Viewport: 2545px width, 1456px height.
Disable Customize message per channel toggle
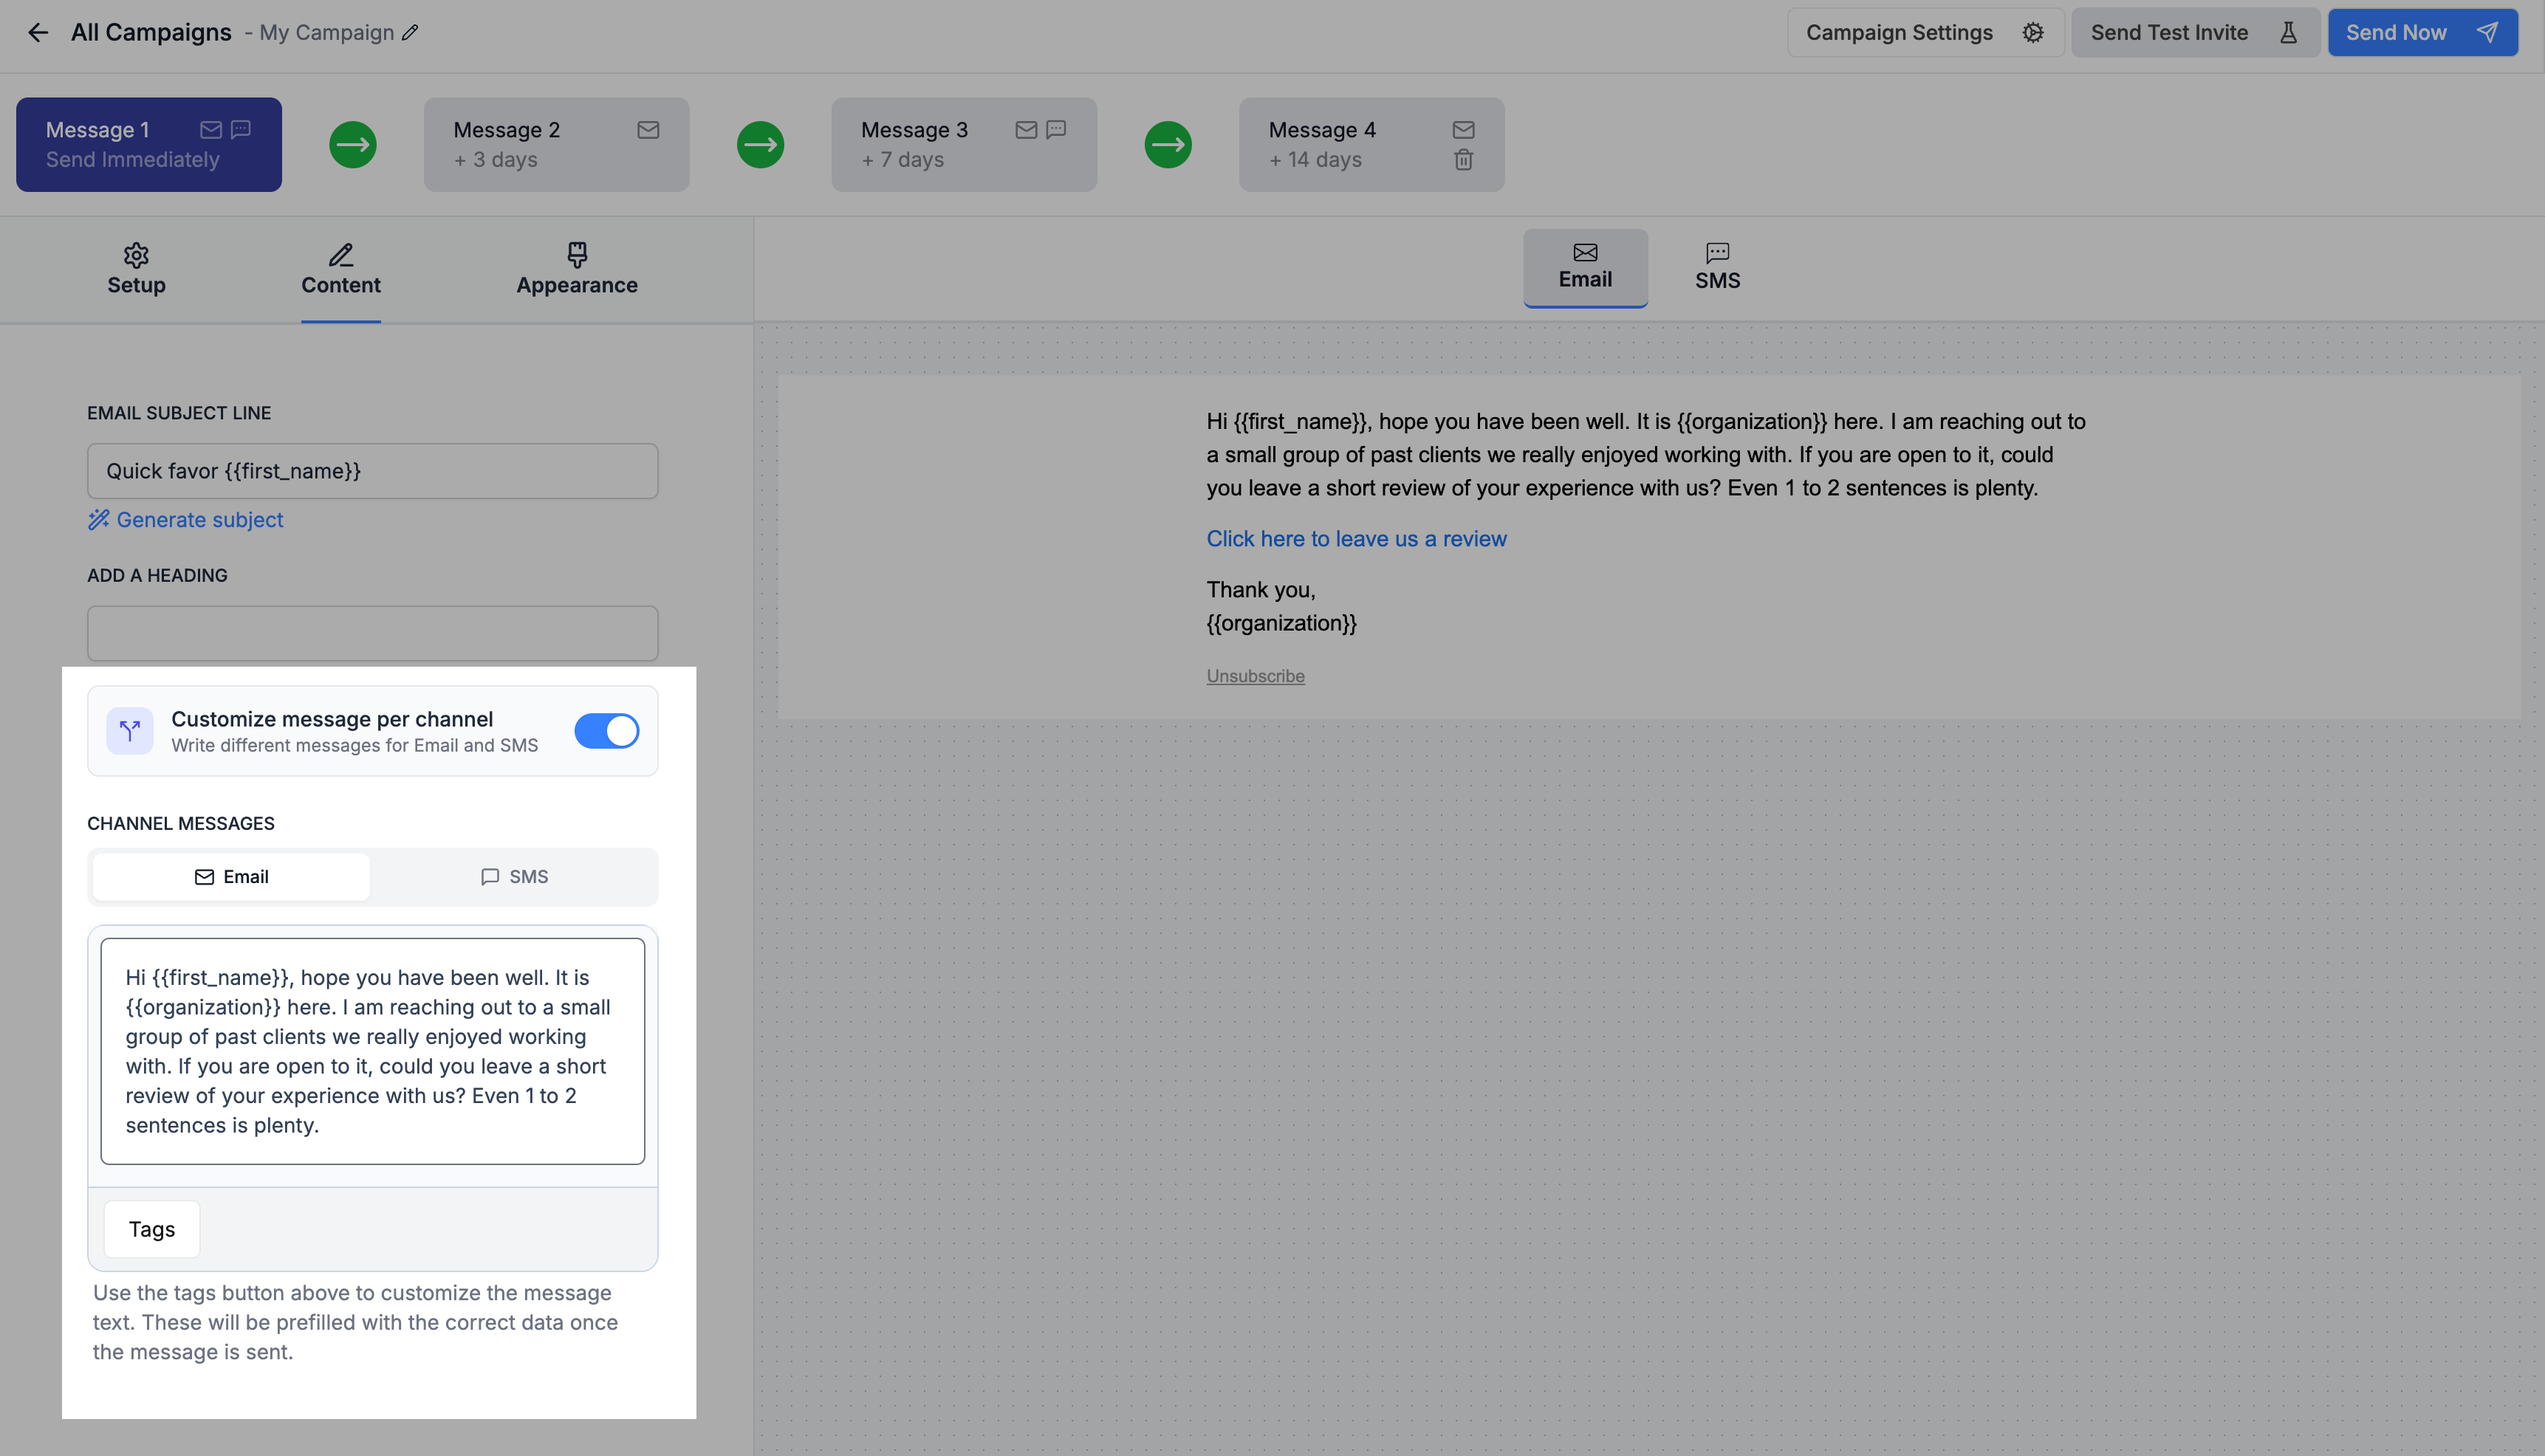[606, 731]
